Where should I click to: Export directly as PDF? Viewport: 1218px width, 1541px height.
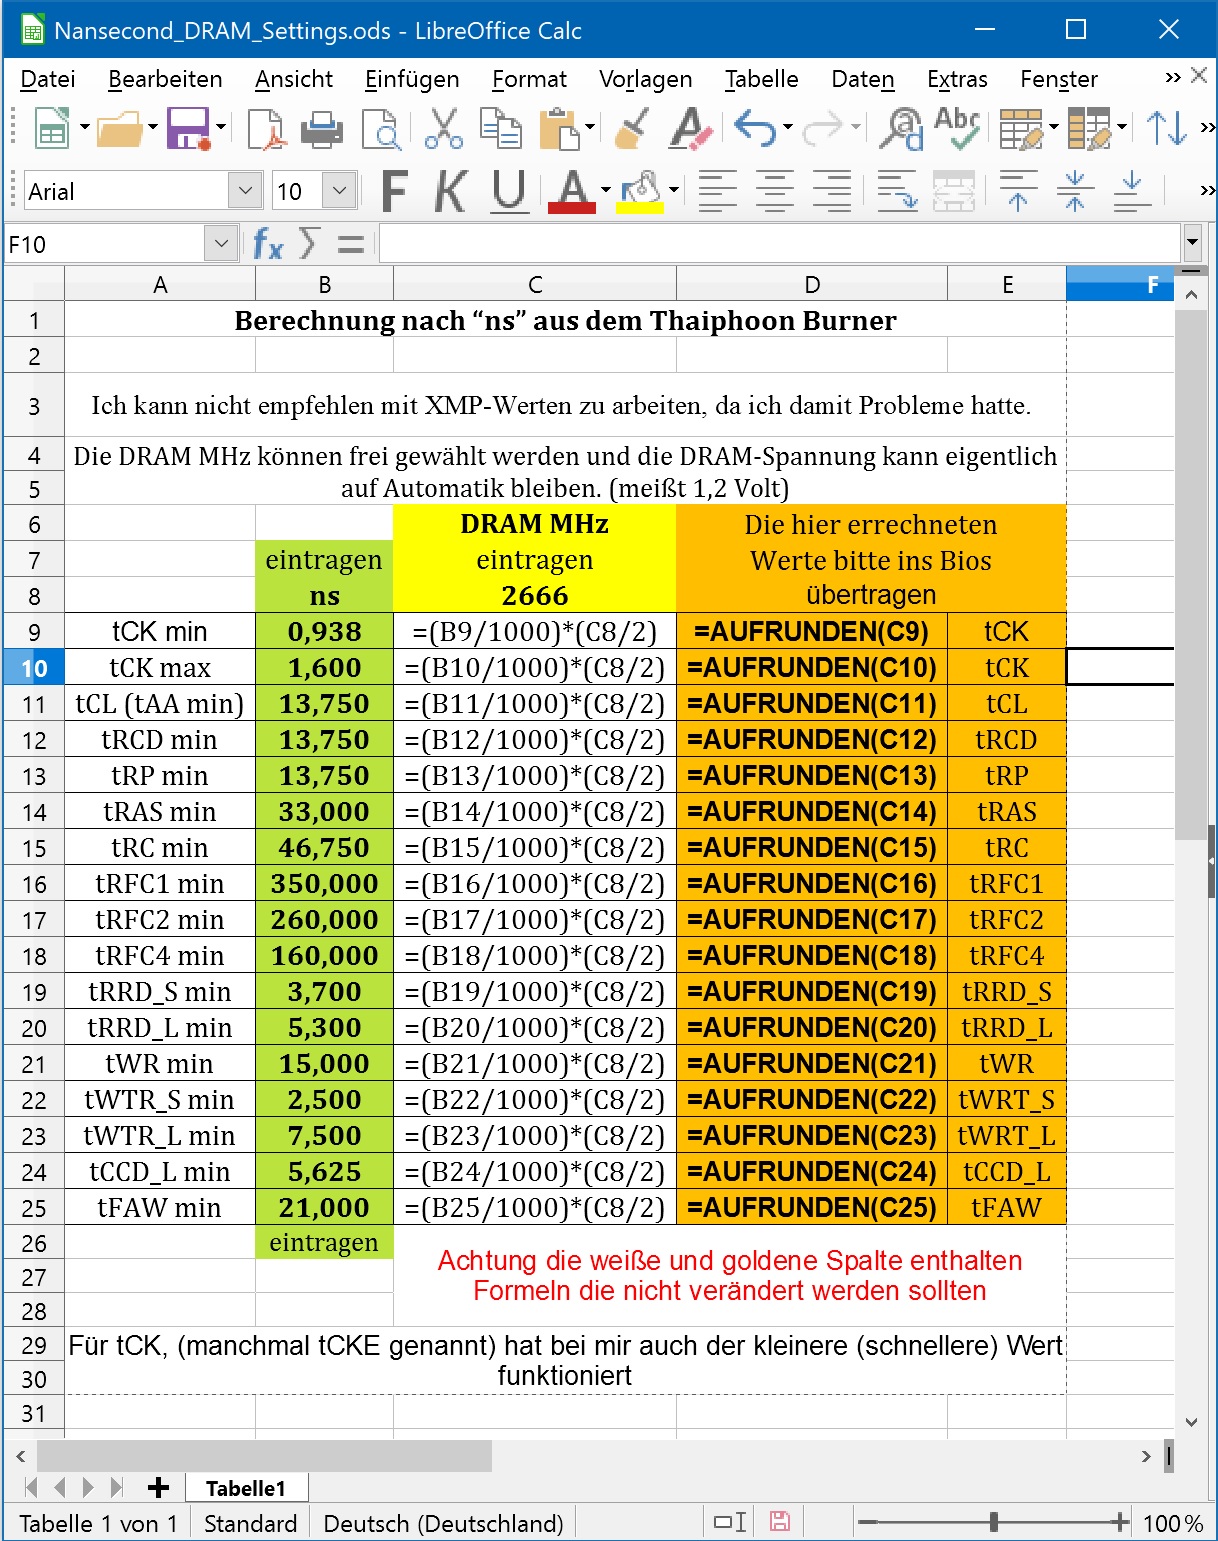[267, 129]
